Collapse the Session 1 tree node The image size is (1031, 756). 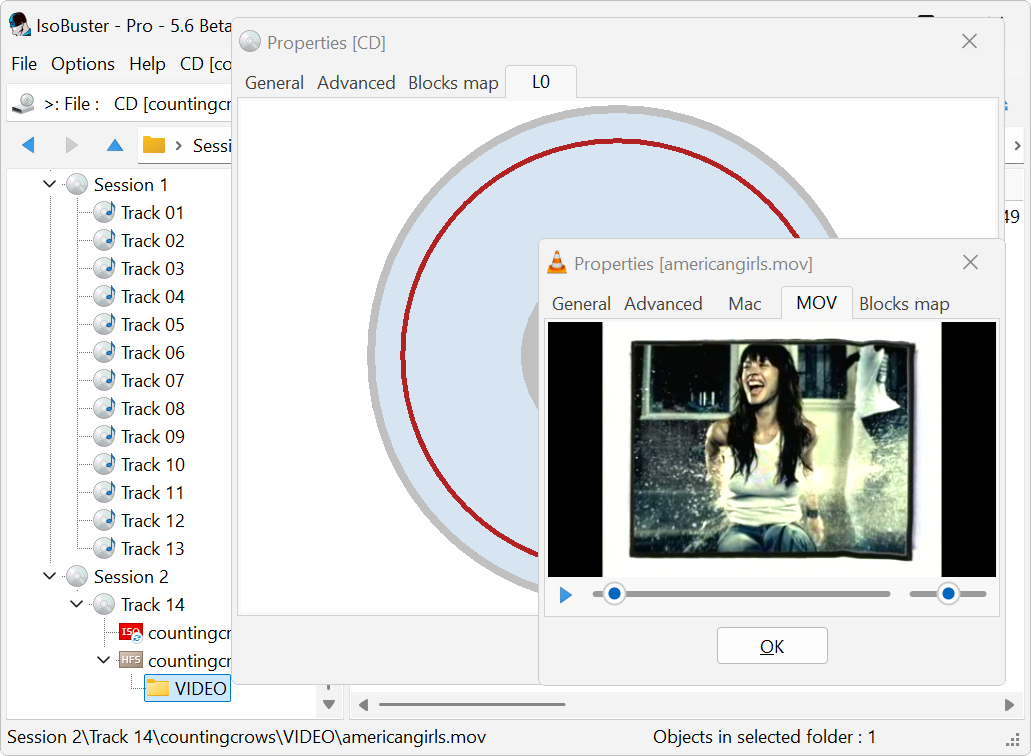49,184
